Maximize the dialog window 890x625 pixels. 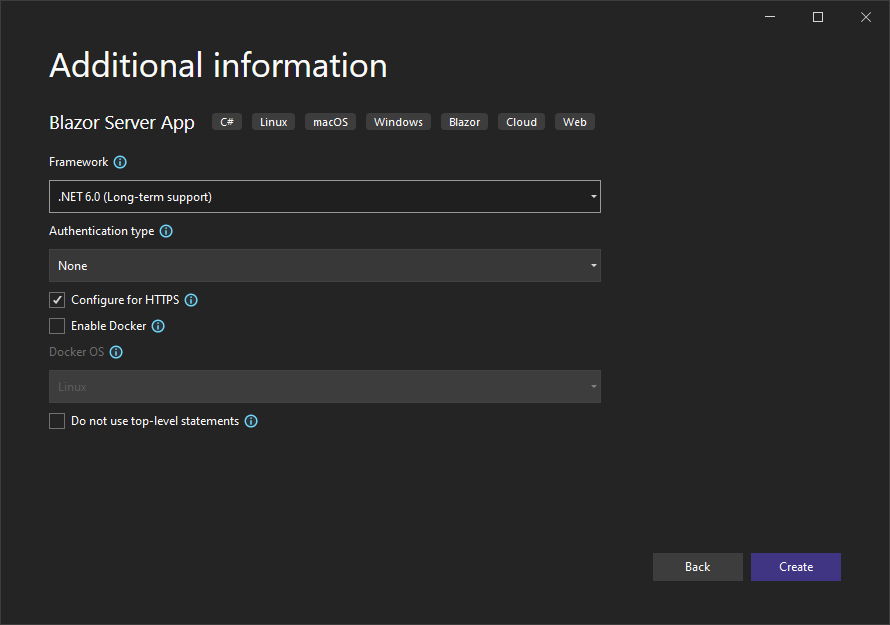818,18
